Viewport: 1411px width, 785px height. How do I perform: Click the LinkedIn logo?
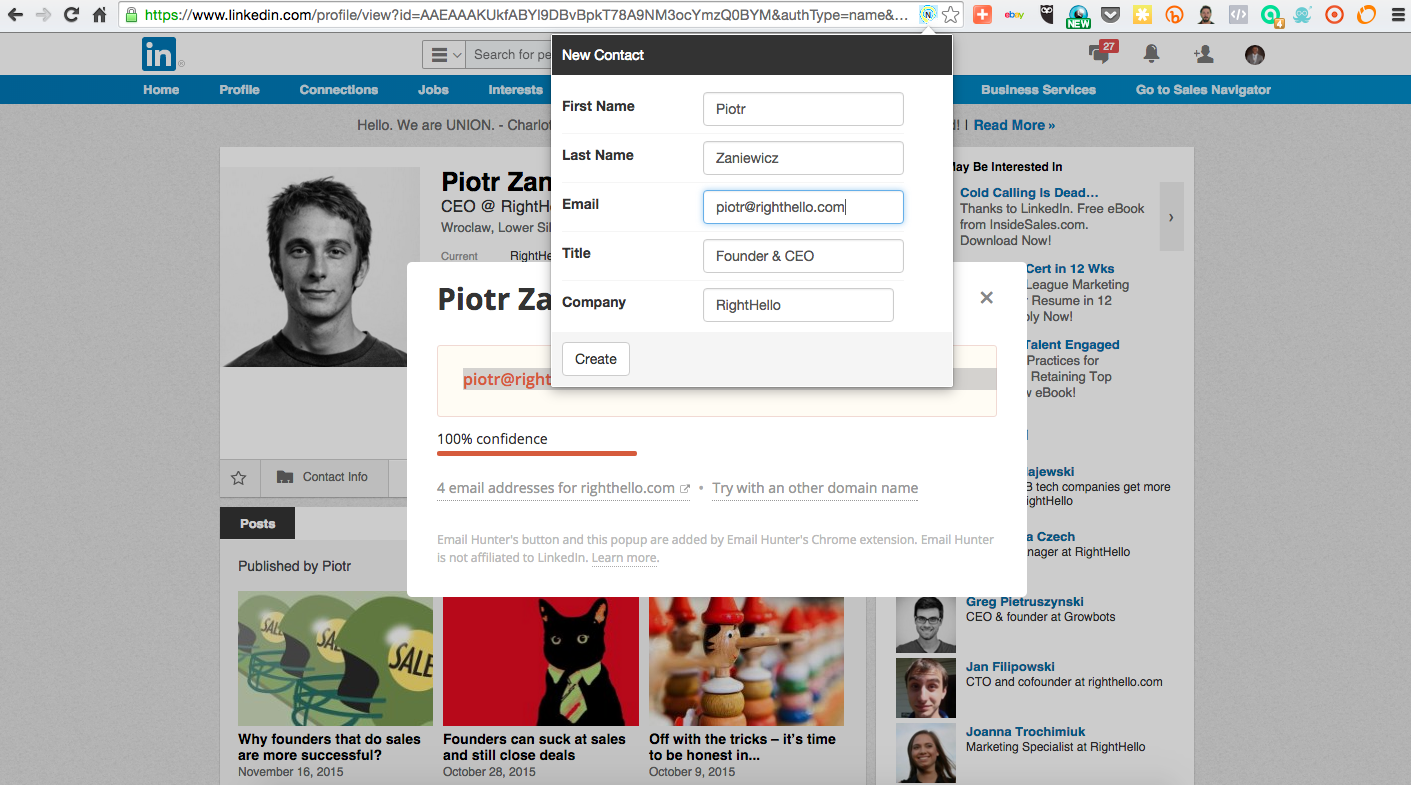click(x=159, y=54)
